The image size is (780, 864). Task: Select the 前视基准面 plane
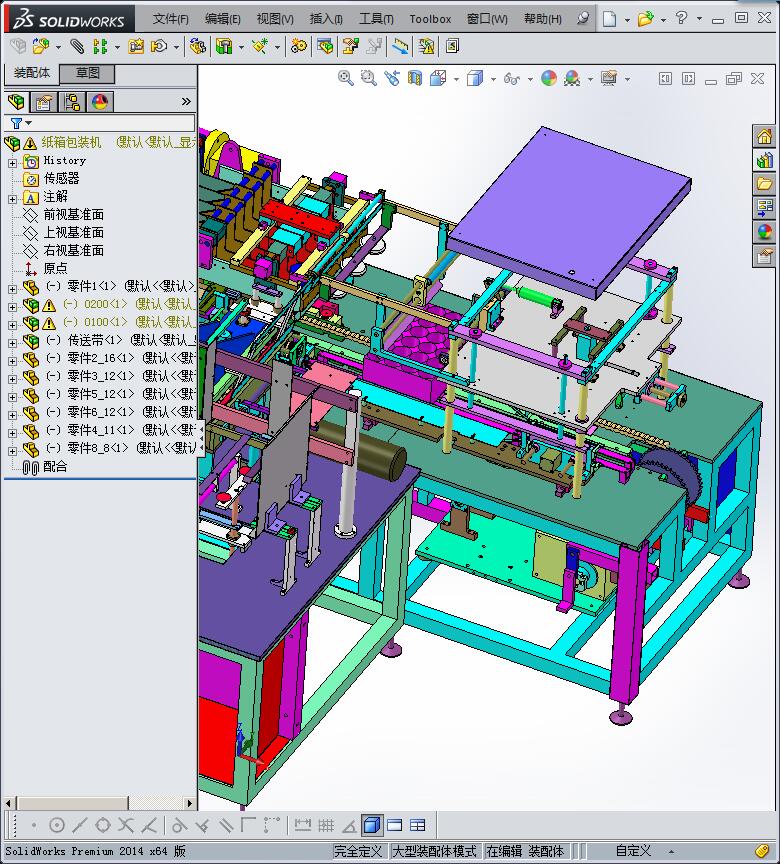tap(73, 215)
